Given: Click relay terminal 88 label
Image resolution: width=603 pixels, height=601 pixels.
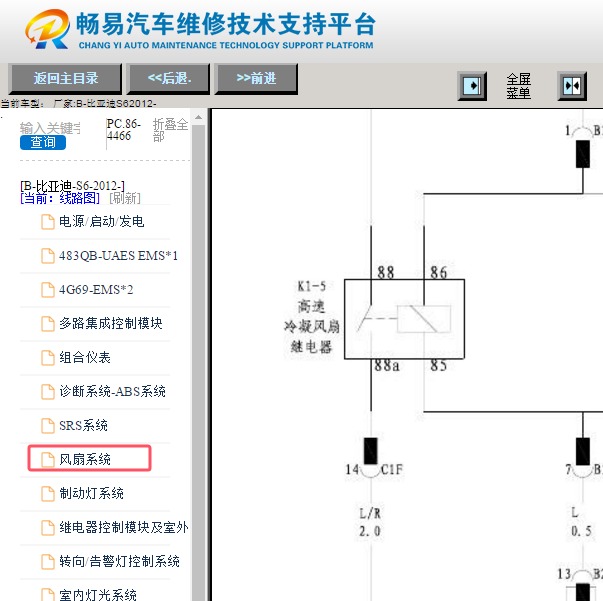Looking at the screenshot, I should click(386, 273).
